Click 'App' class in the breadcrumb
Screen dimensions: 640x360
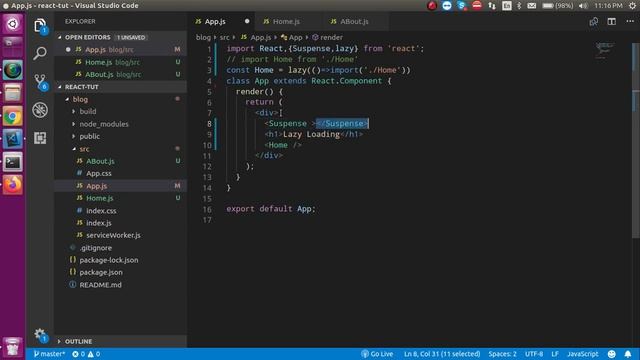(x=292, y=38)
